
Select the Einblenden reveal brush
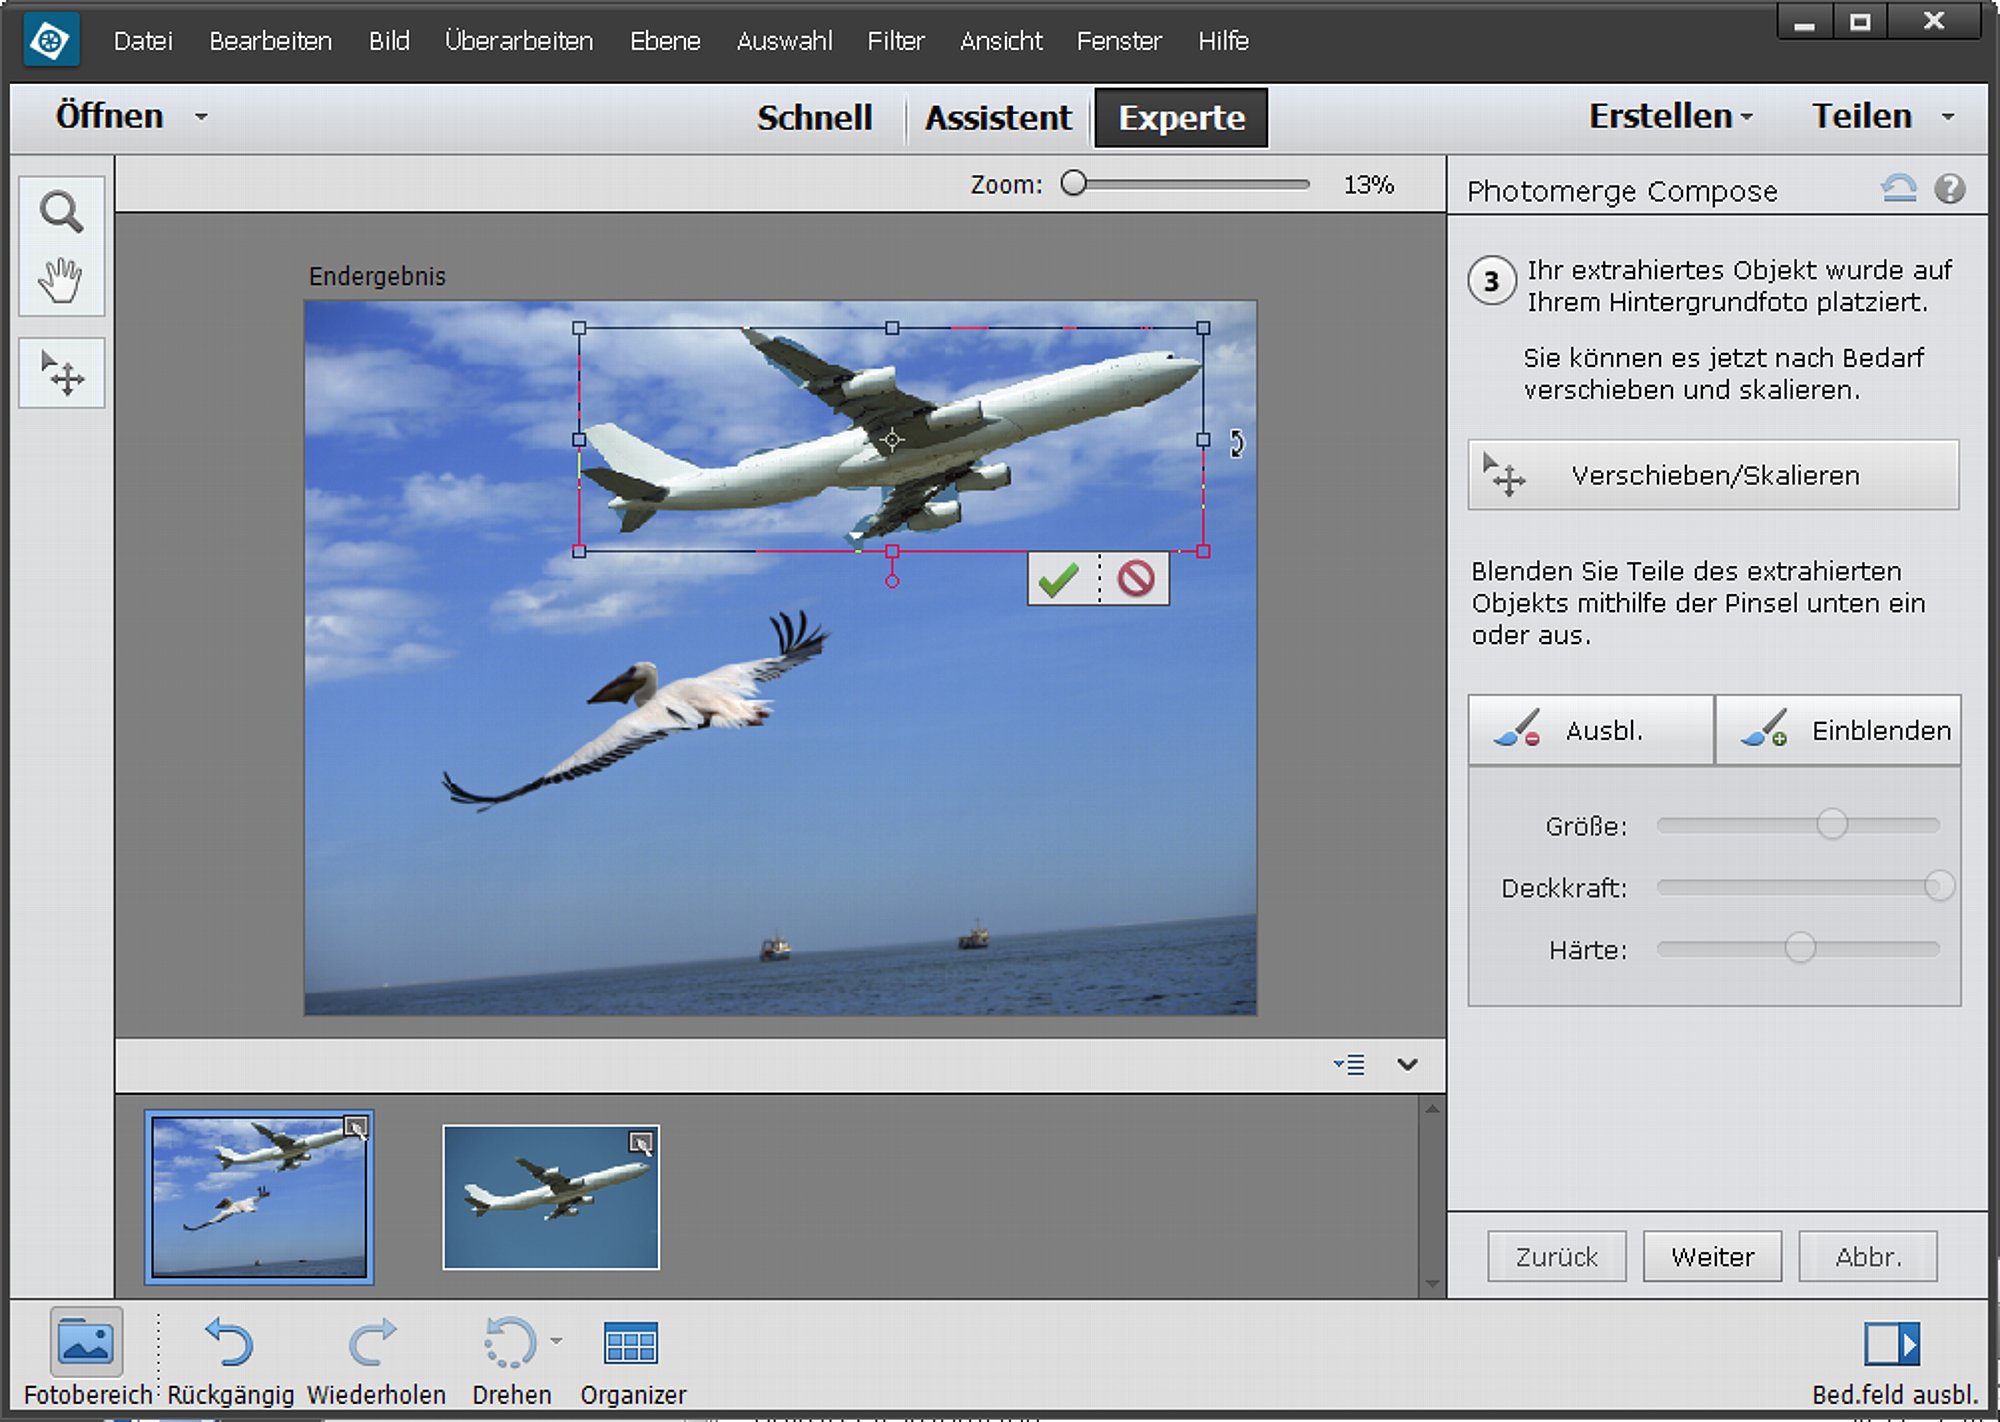tap(1839, 730)
